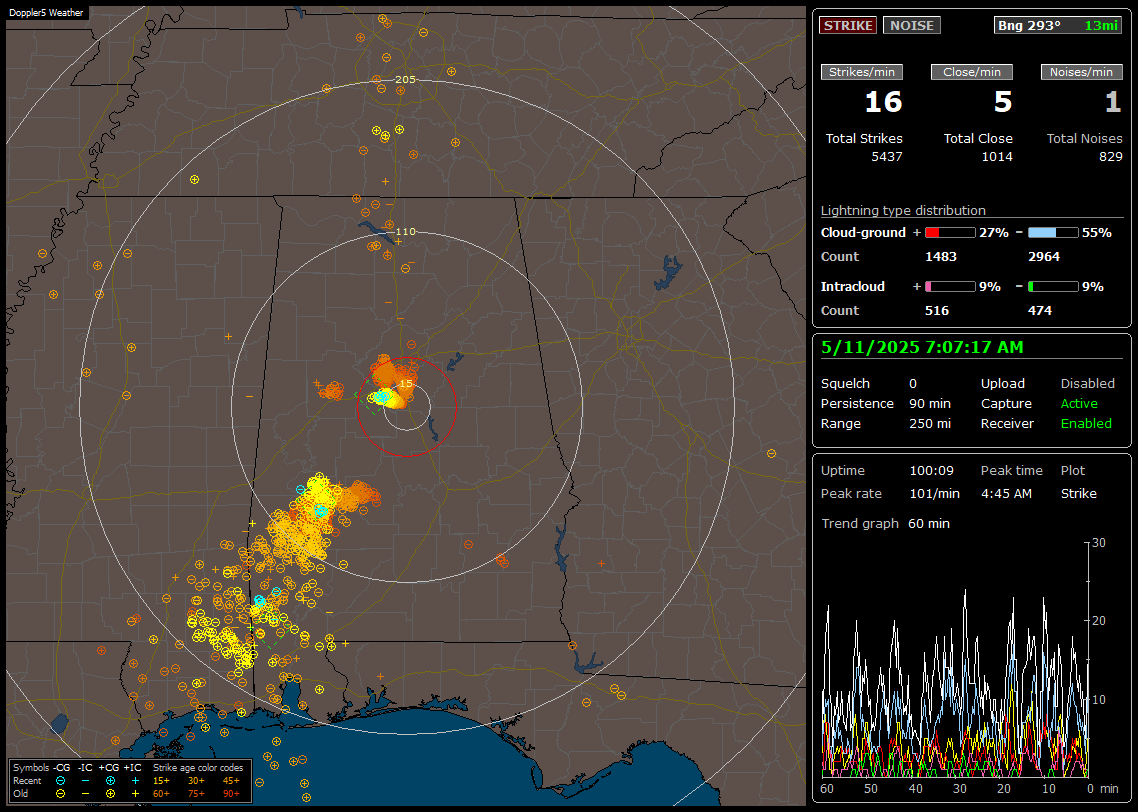This screenshot has width=1138, height=812.
Task: Click the positive intracloud count 516
Action: coord(937,311)
